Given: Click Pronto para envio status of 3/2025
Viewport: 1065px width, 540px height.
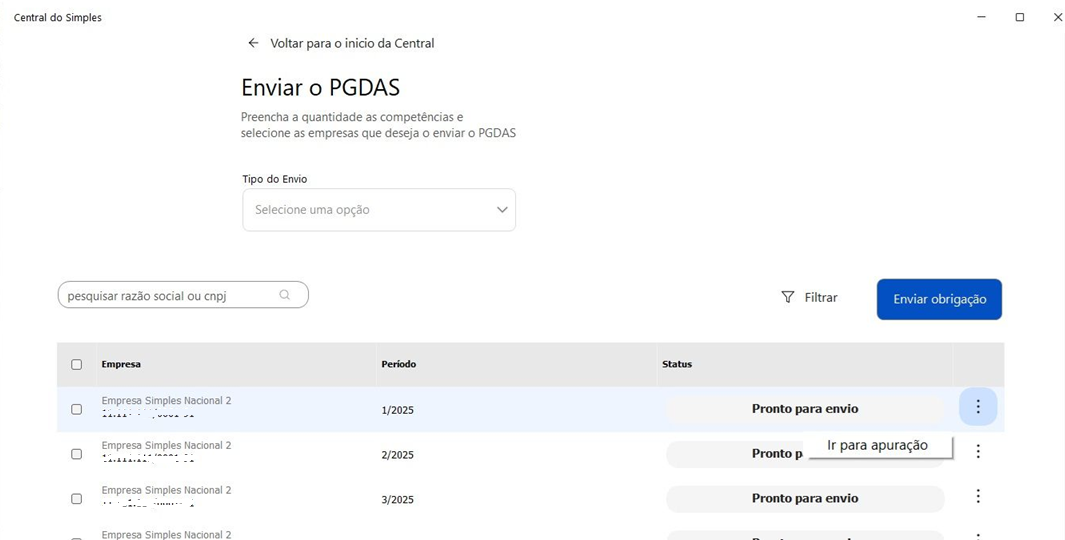Looking at the screenshot, I should 805,499.
